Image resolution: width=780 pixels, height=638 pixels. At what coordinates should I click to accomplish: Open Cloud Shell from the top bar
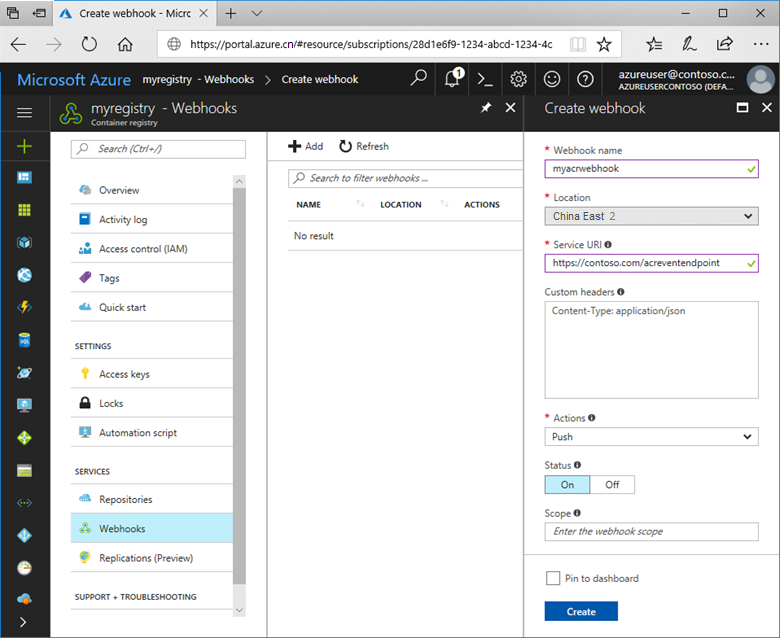[x=485, y=79]
